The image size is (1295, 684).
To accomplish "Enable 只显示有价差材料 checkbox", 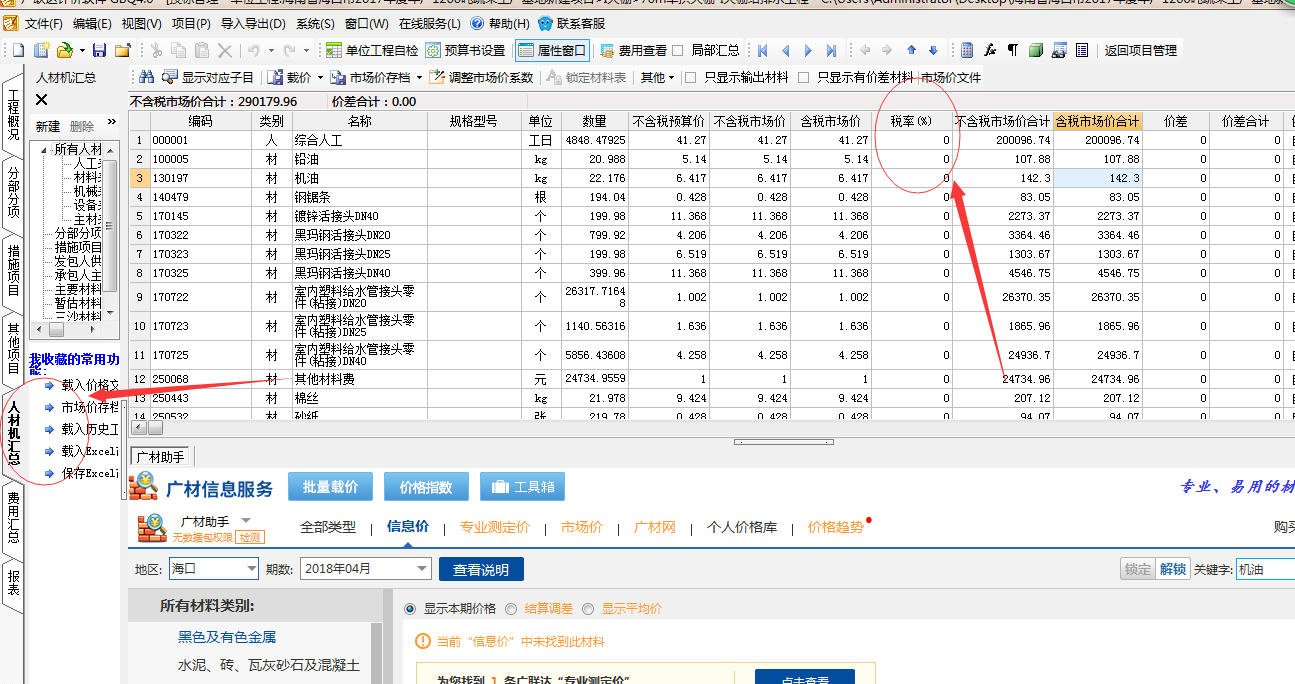I will point(803,77).
